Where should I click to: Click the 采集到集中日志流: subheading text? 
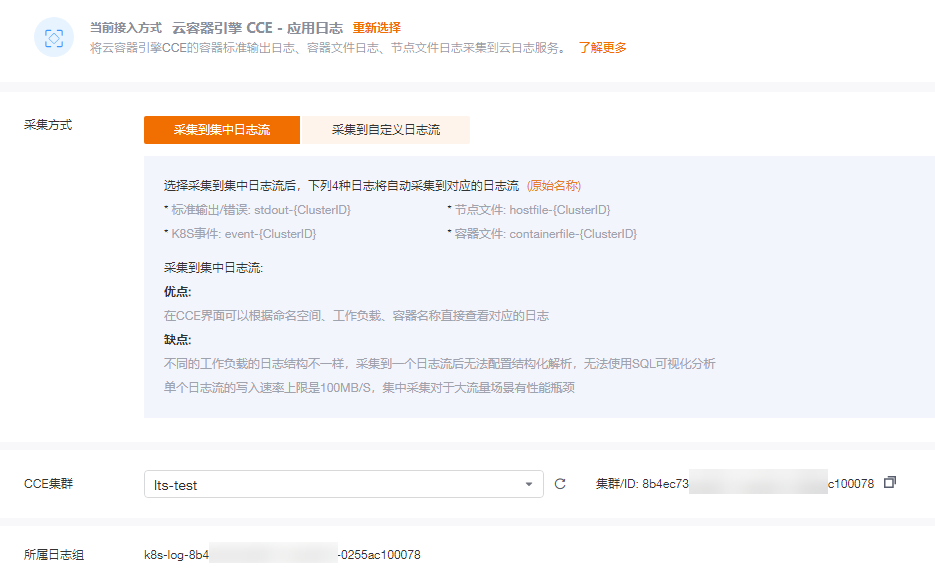pos(213,268)
